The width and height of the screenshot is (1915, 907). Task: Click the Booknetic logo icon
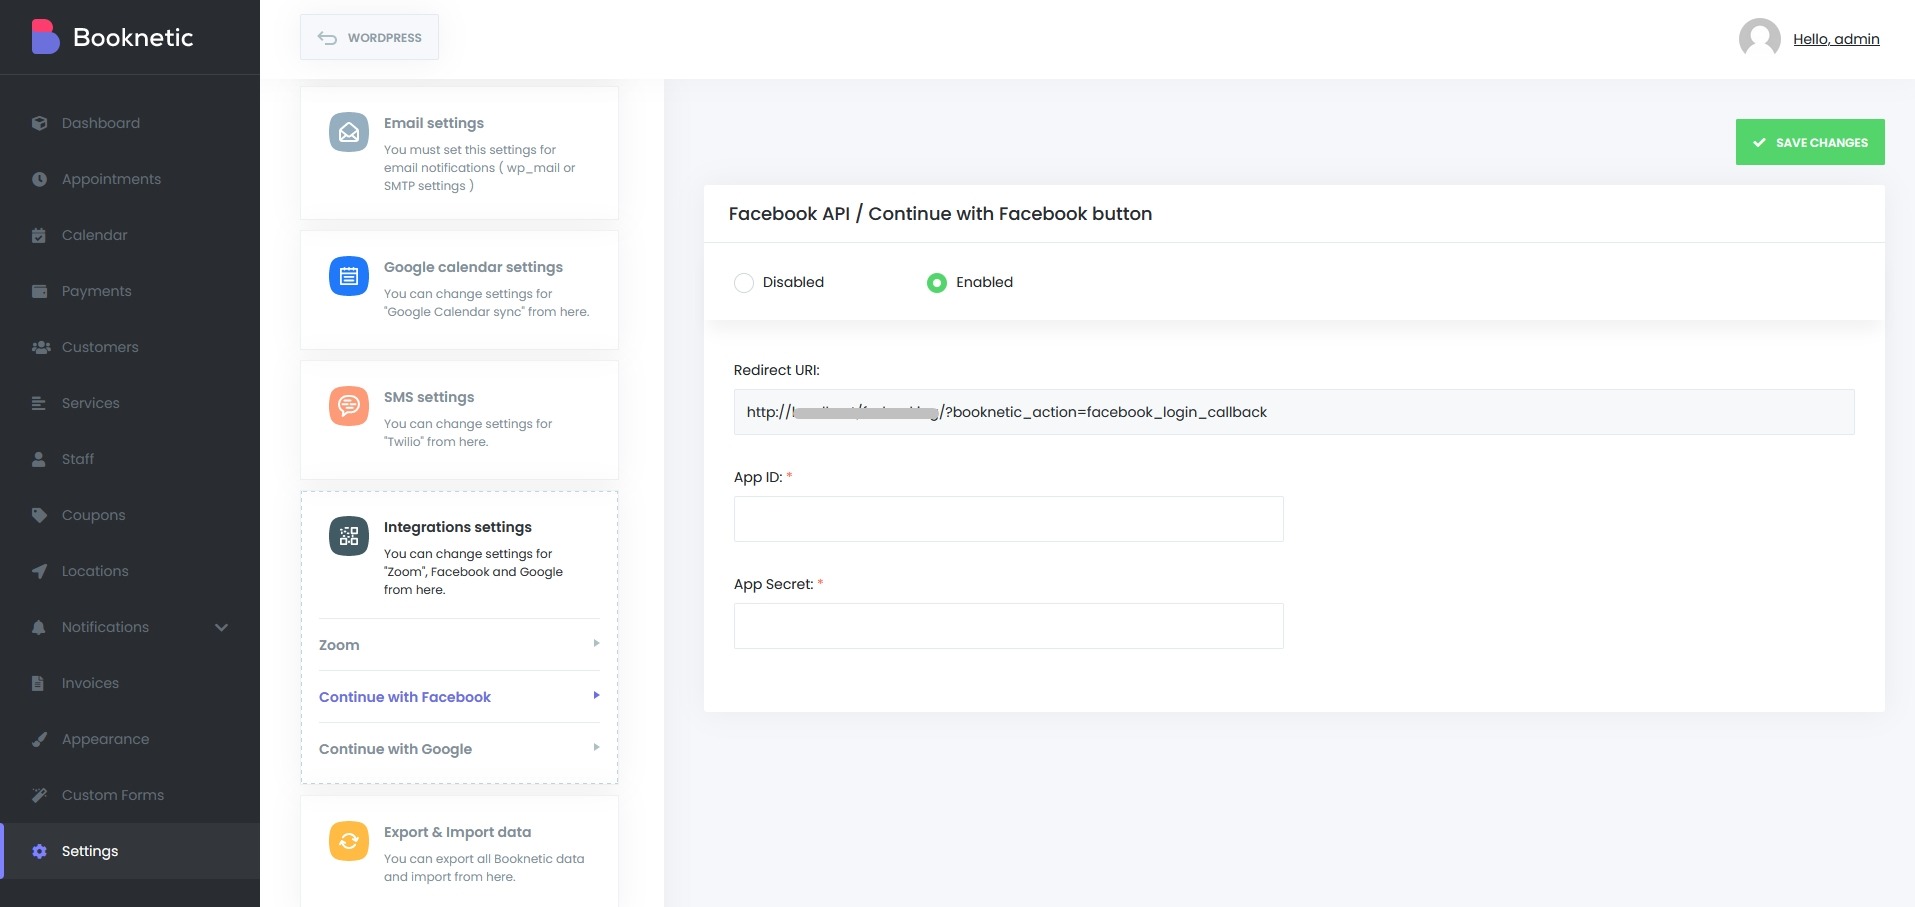[45, 37]
